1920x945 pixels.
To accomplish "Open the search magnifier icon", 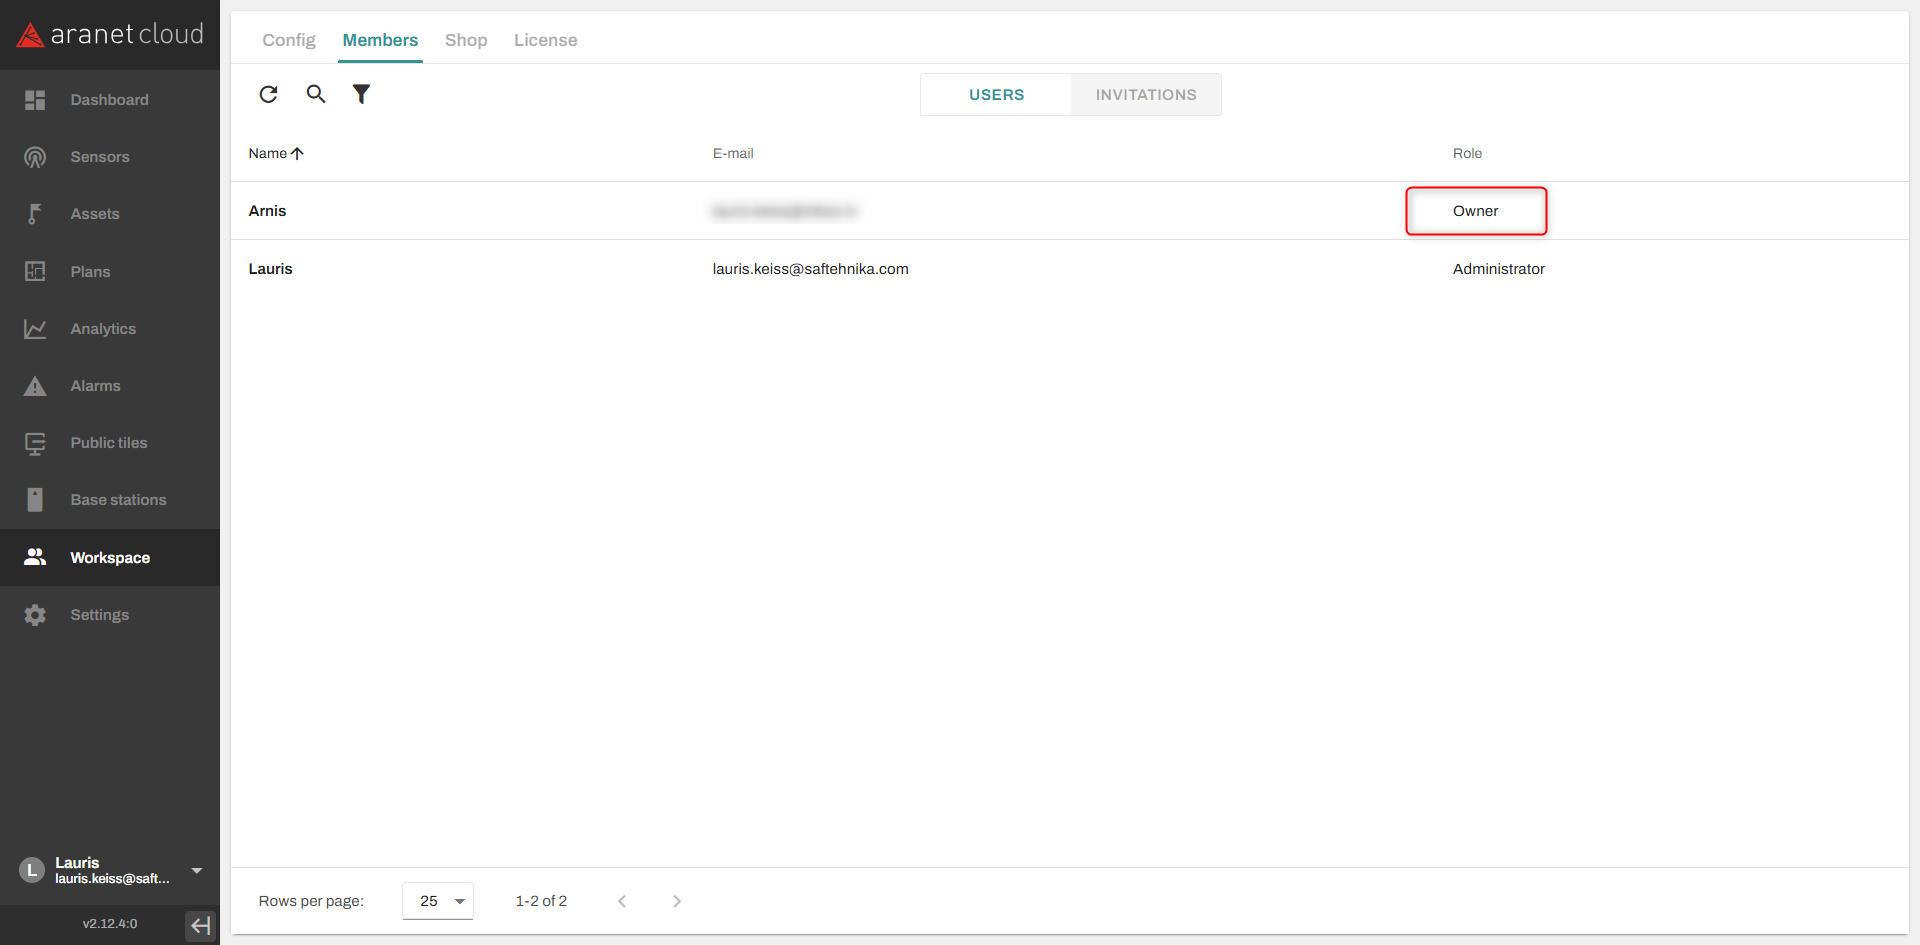I will (316, 94).
